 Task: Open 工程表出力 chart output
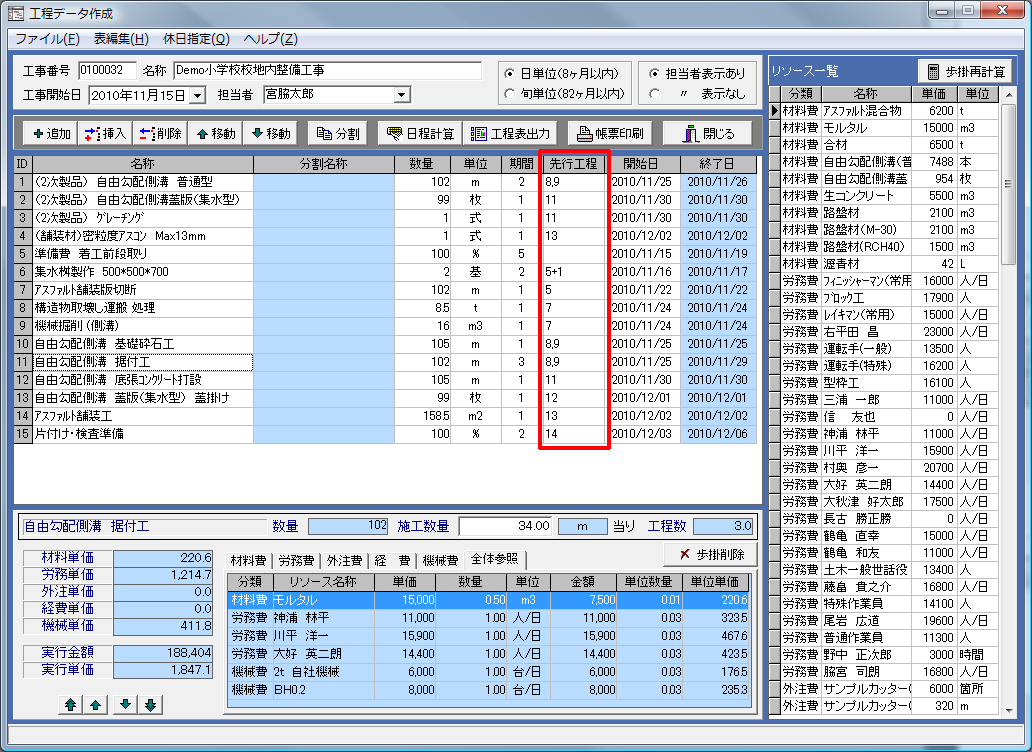pyautogui.click(x=510, y=133)
